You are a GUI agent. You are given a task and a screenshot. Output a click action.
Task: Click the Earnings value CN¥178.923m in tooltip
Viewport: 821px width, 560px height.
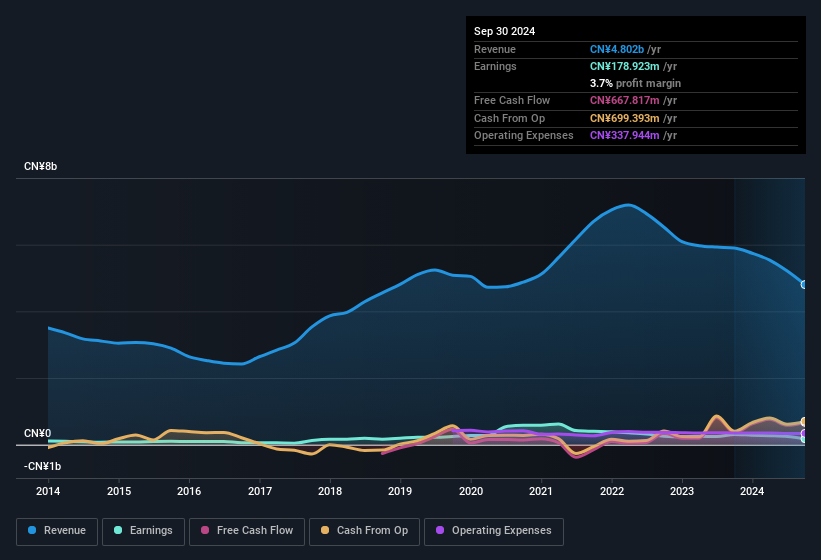(625, 66)
